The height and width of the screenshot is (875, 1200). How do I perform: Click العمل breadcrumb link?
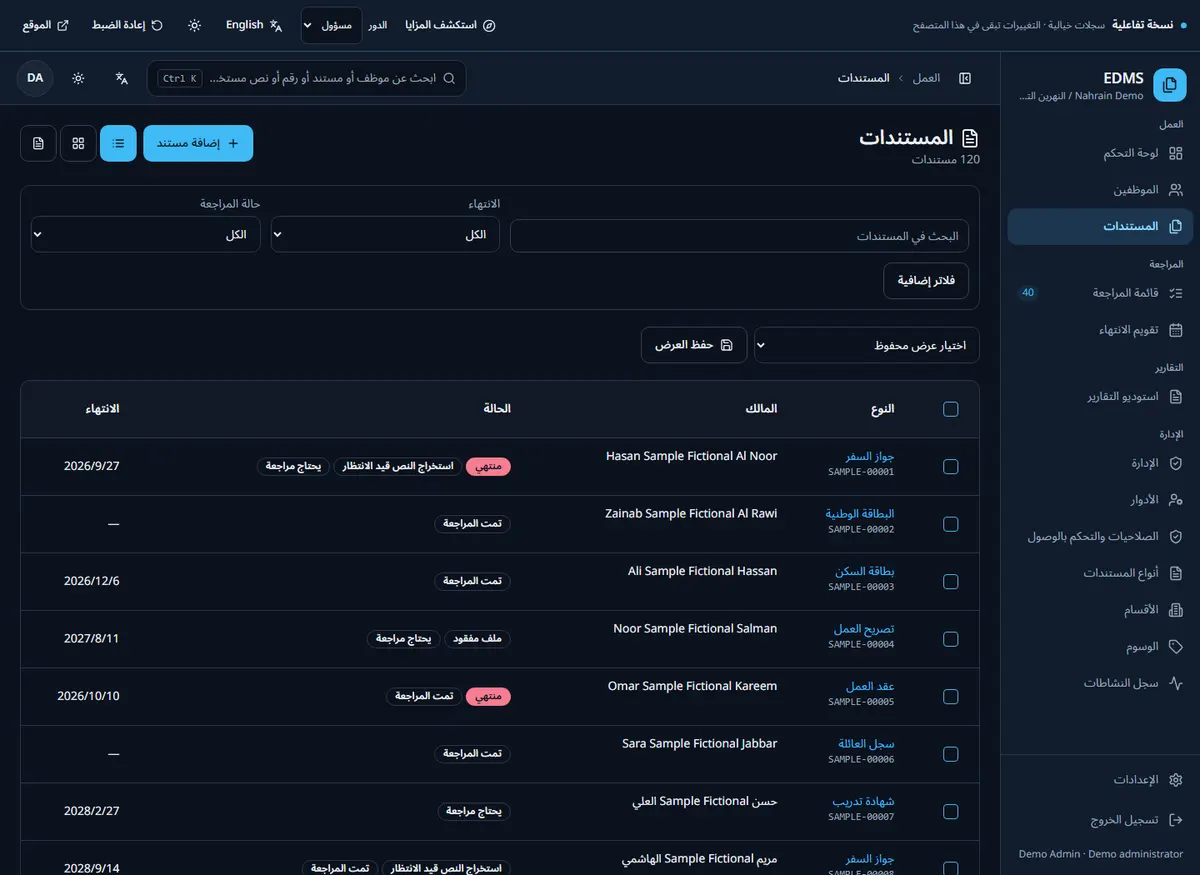coord(926,78)
